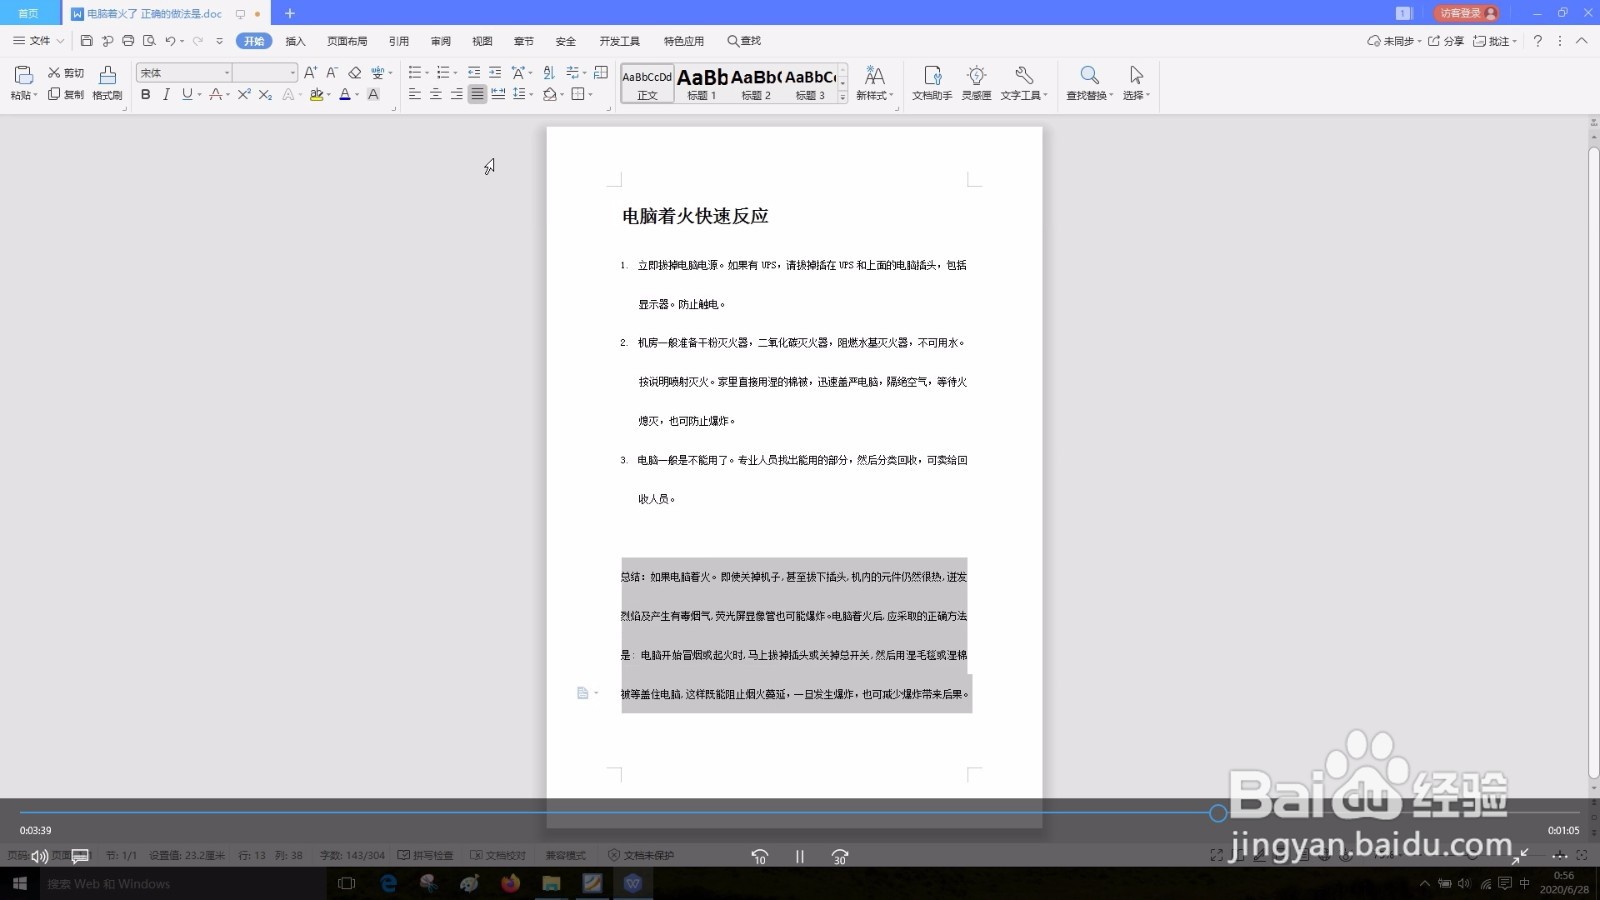1600x900 pixels.
Task: Apply the 标题 1 heading style
Action: pos(703,82)
